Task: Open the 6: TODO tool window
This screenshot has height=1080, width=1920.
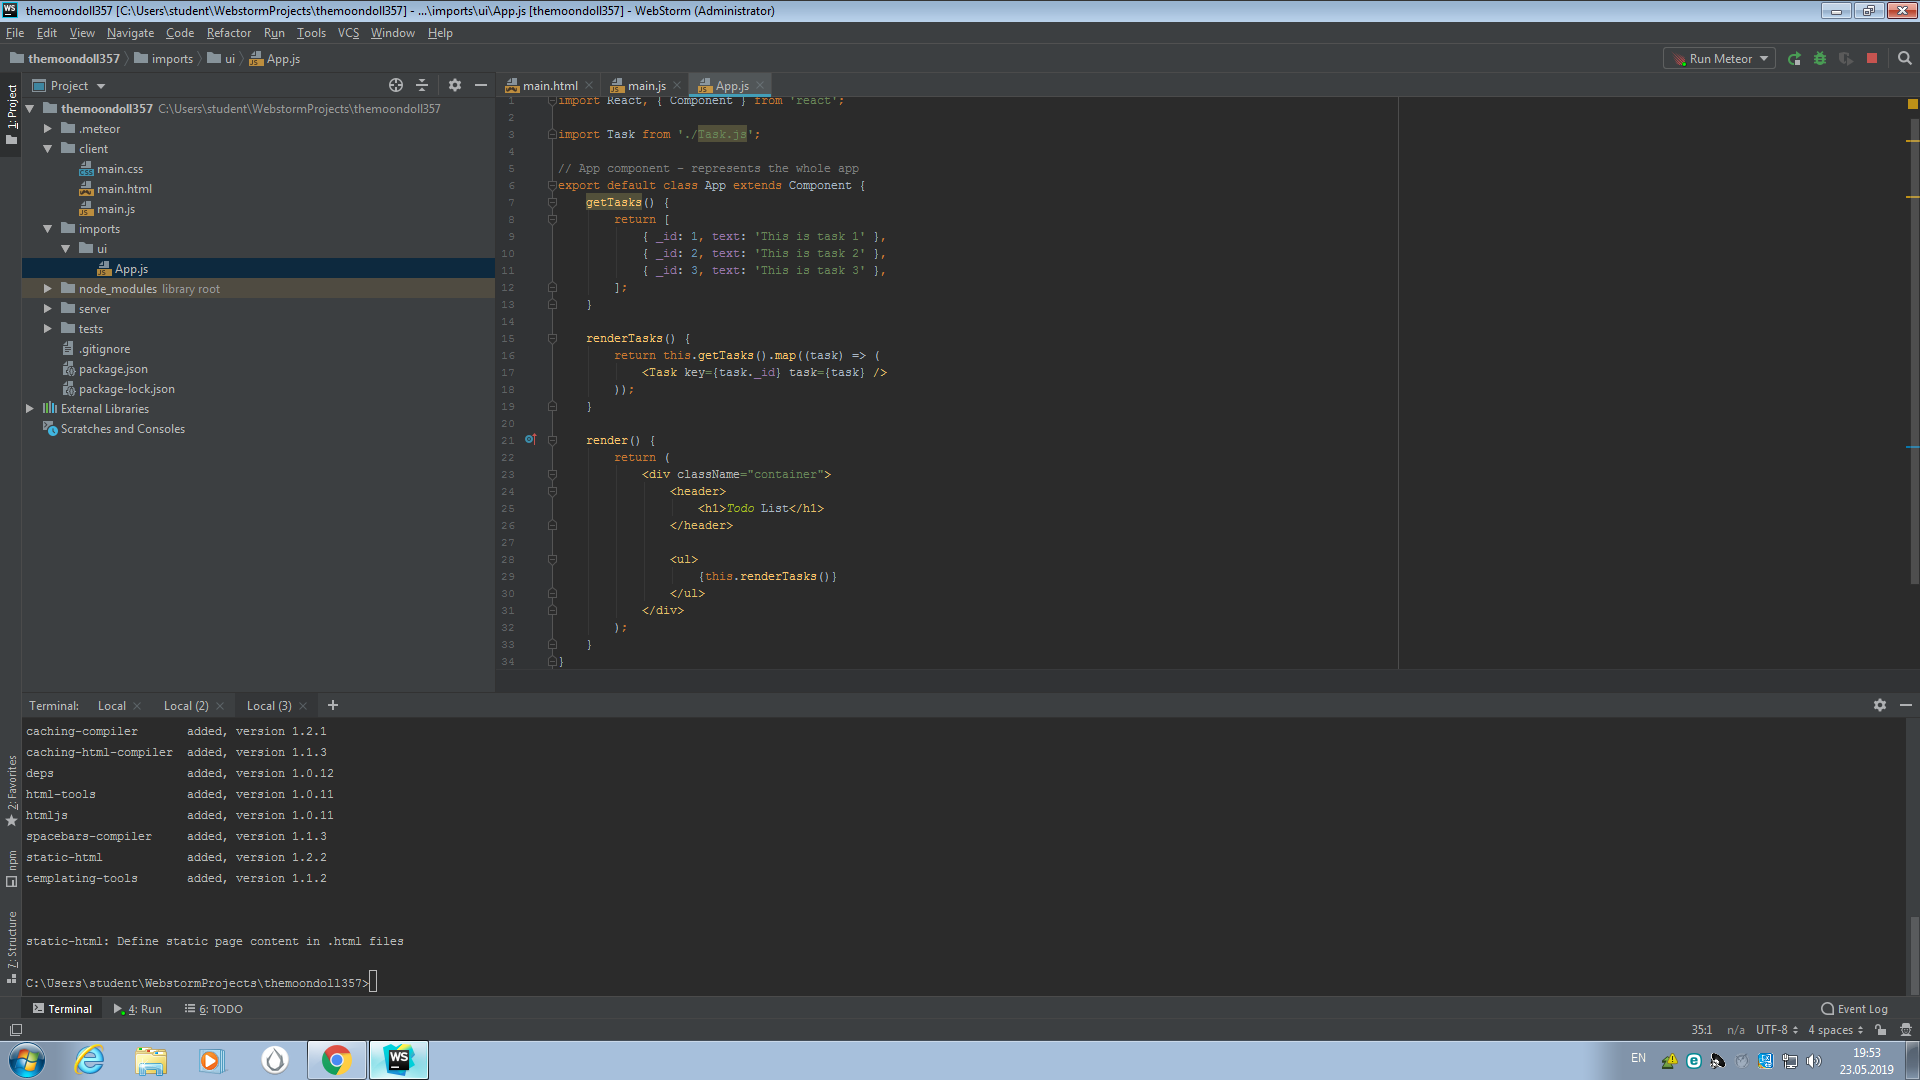Action: coord(214,1009)
